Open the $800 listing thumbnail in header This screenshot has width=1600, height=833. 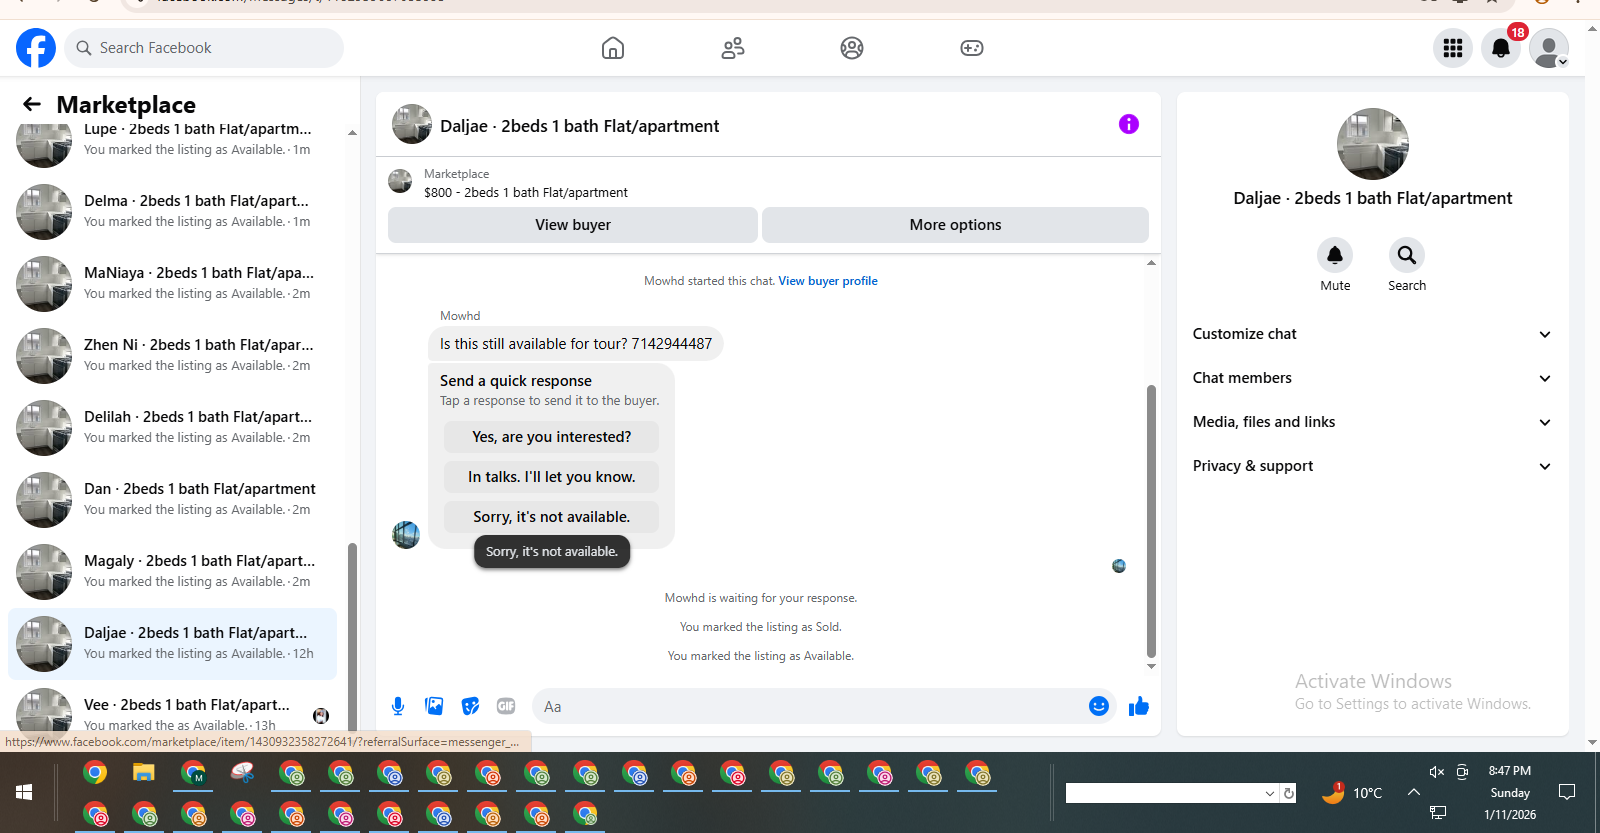400,181
